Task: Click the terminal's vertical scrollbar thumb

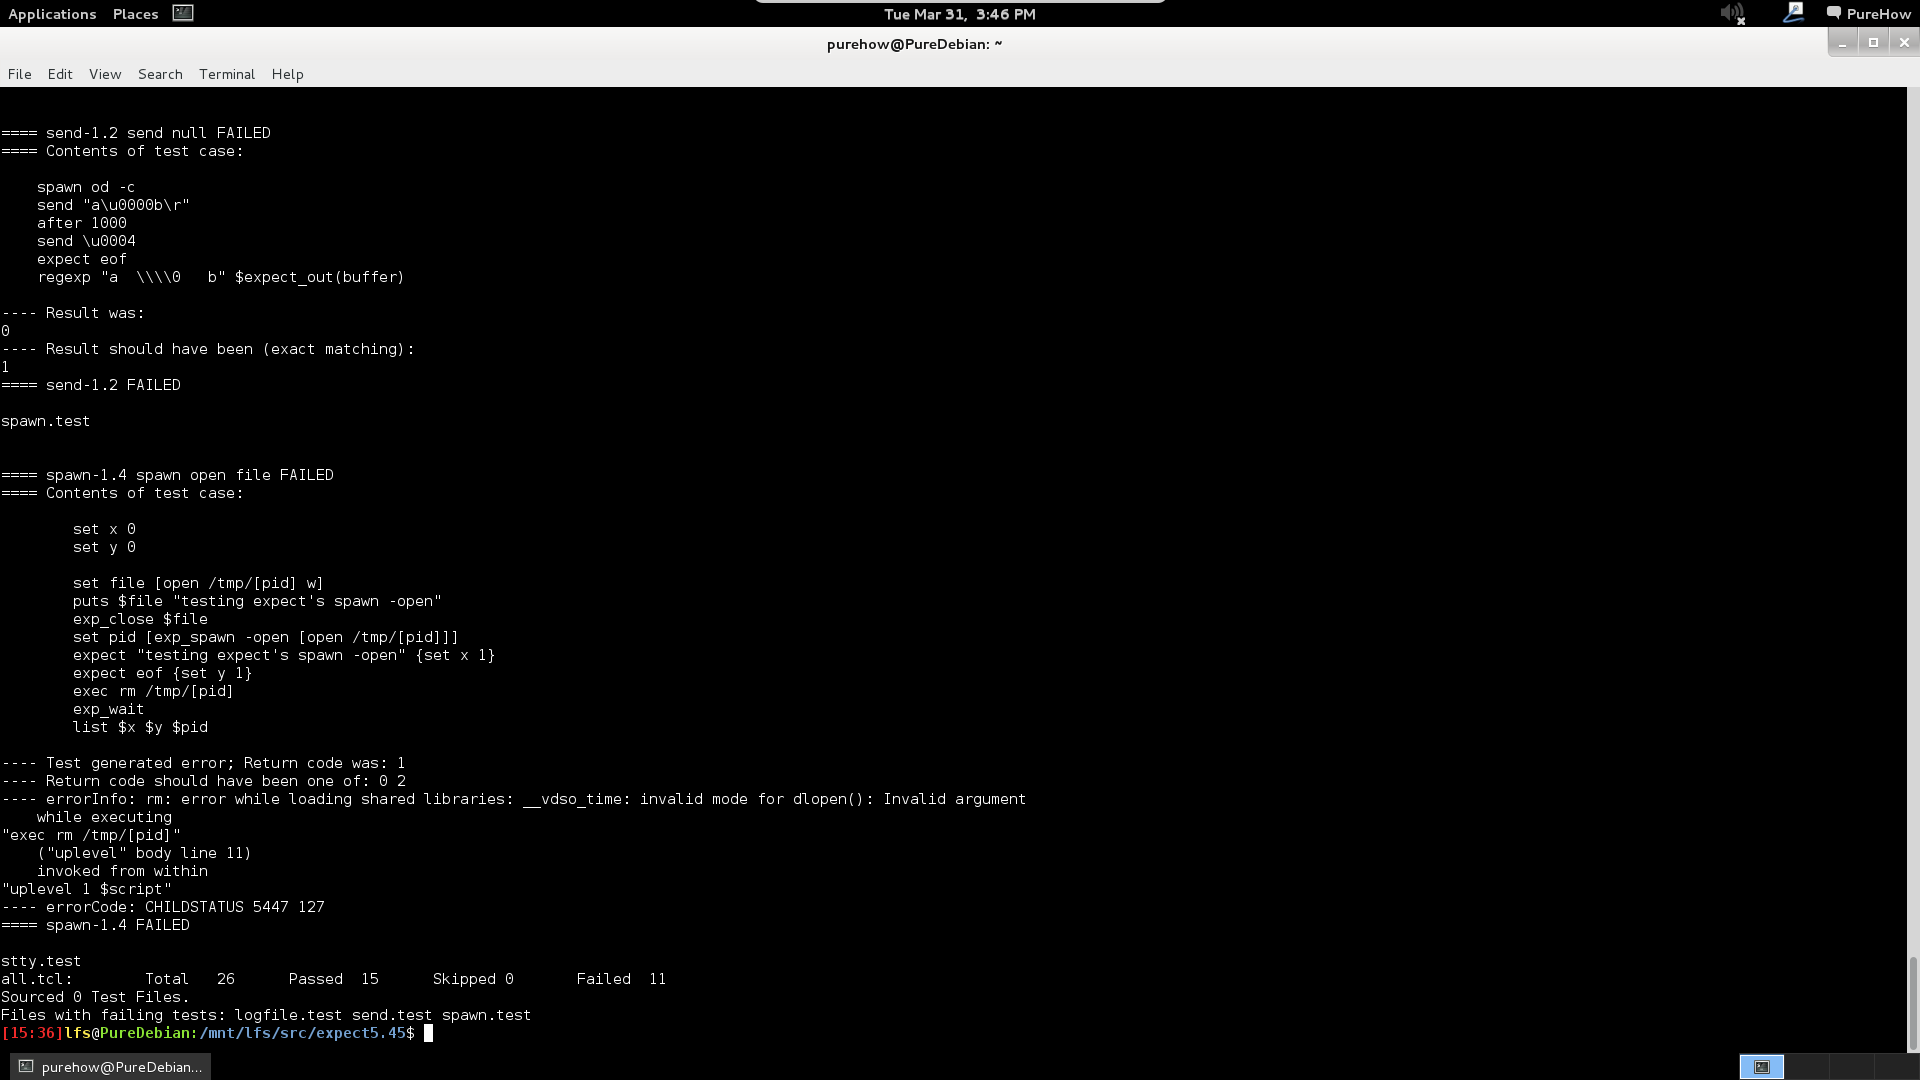Action: pos(1913,1003)
